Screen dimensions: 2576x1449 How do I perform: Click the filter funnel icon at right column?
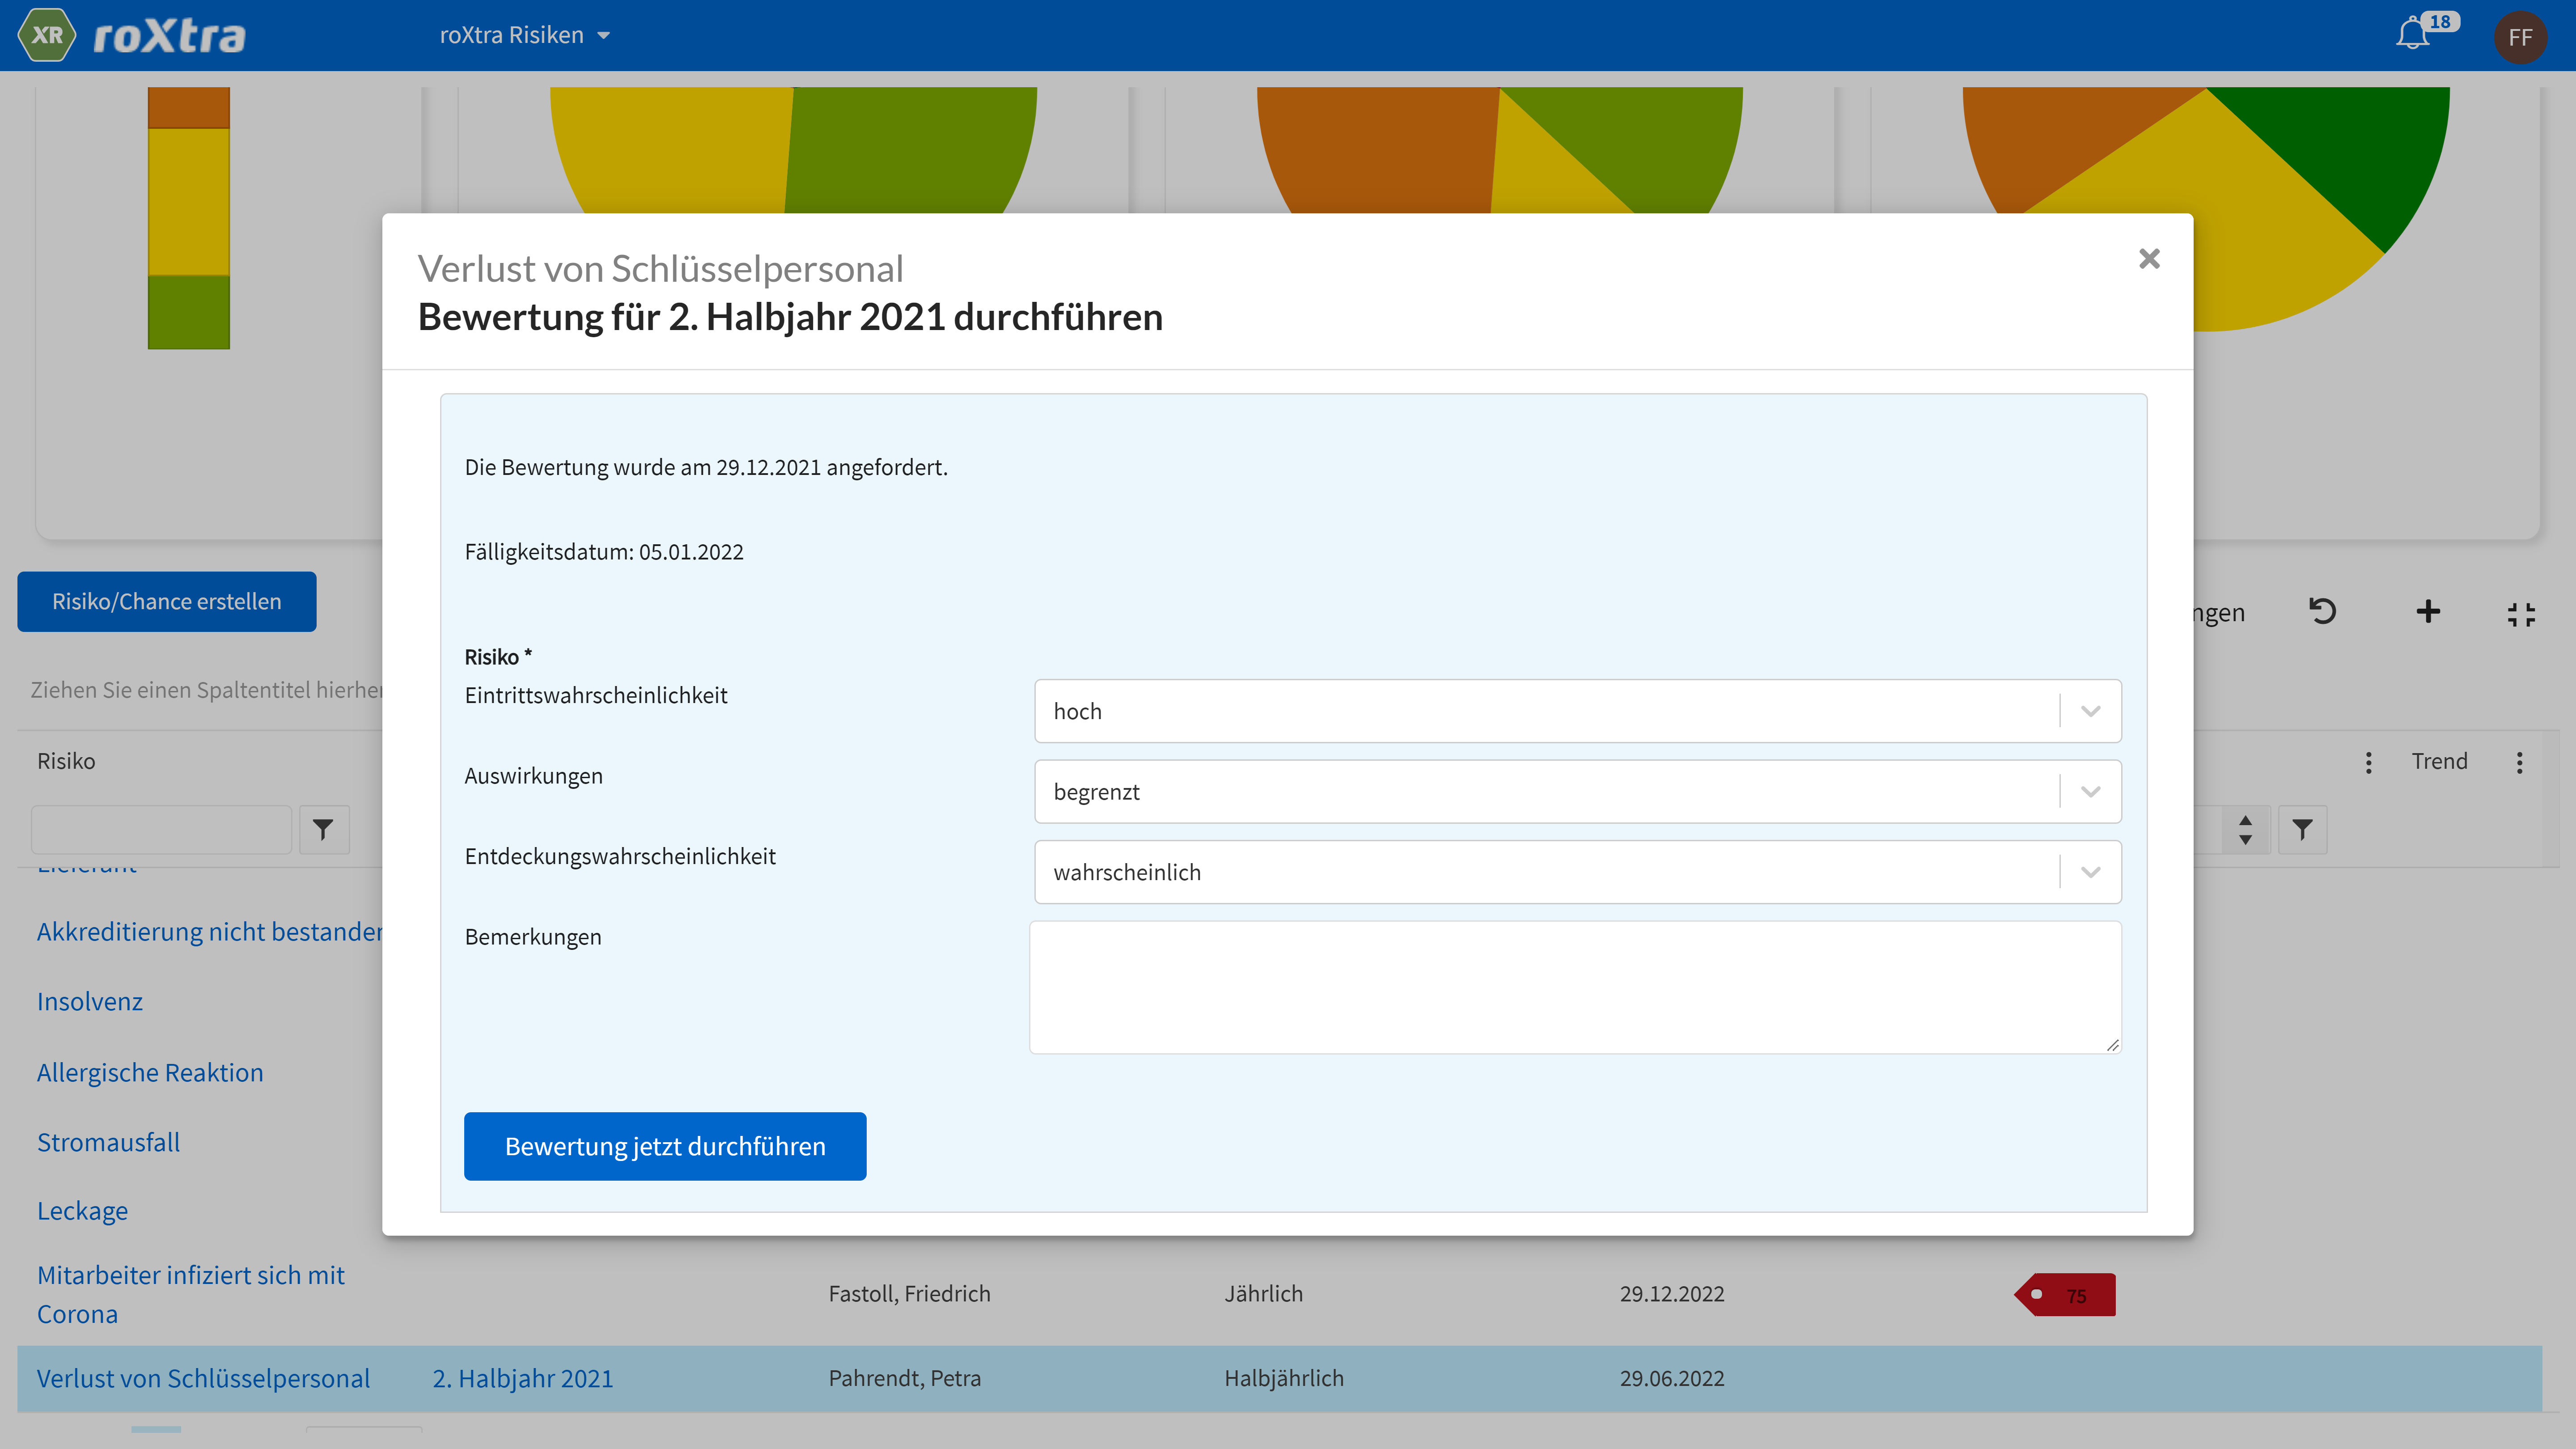(2302, 829)
